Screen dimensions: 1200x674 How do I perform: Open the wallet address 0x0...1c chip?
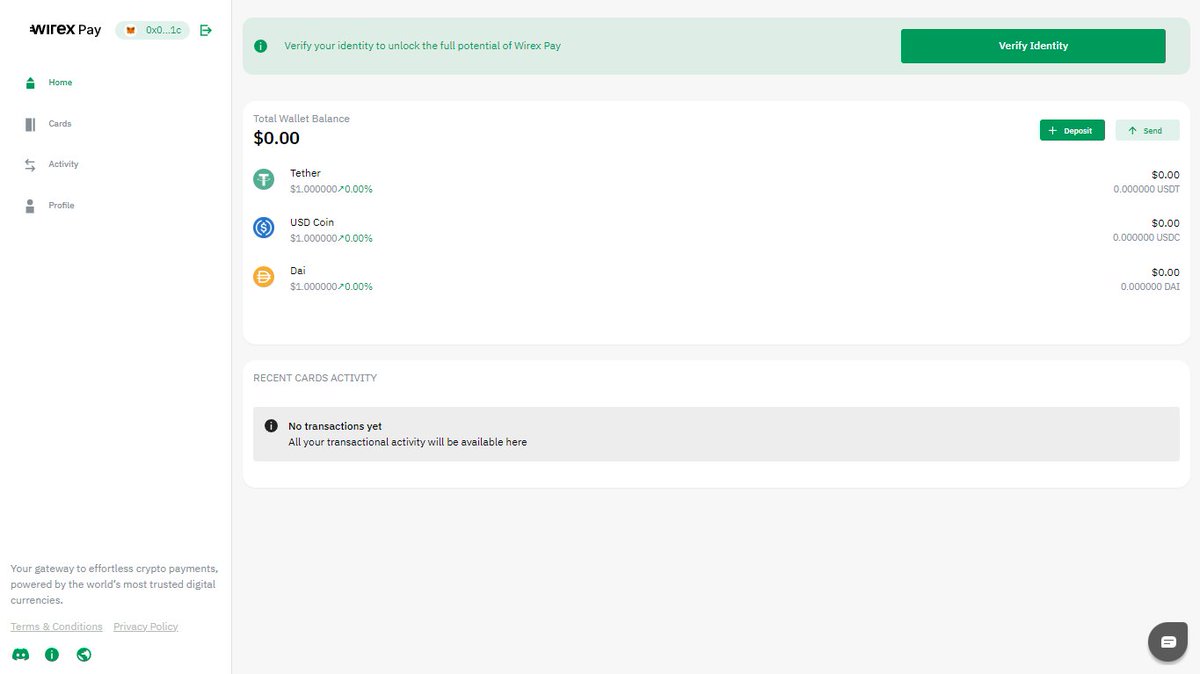[152, 30]
